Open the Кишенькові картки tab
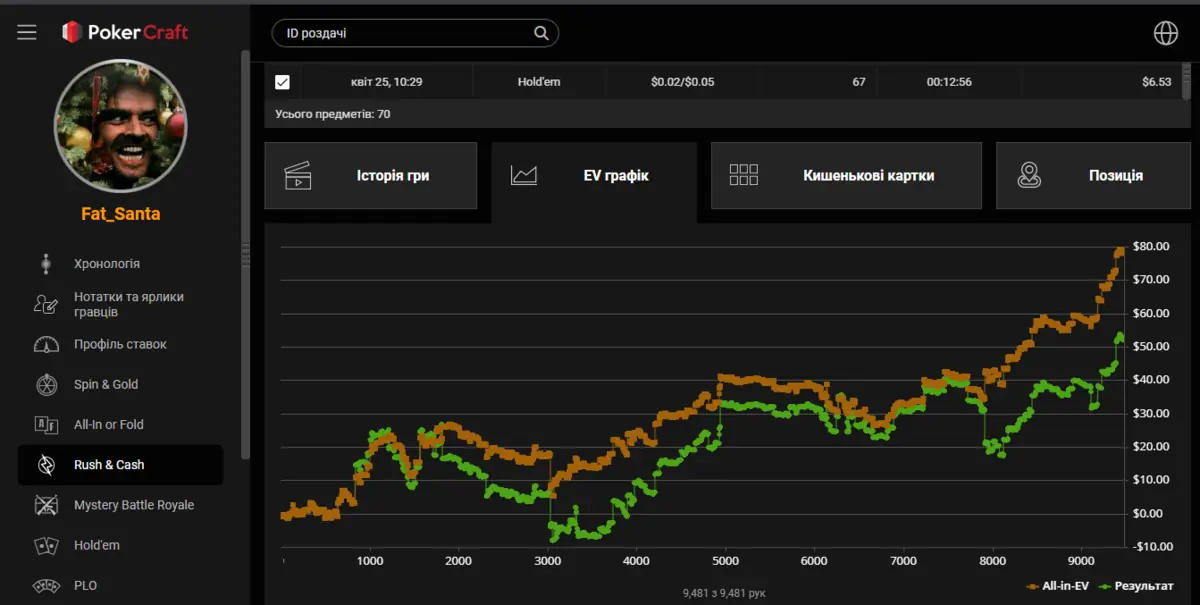This screenshot has width=1200, height=605. [x=846, y=175]
